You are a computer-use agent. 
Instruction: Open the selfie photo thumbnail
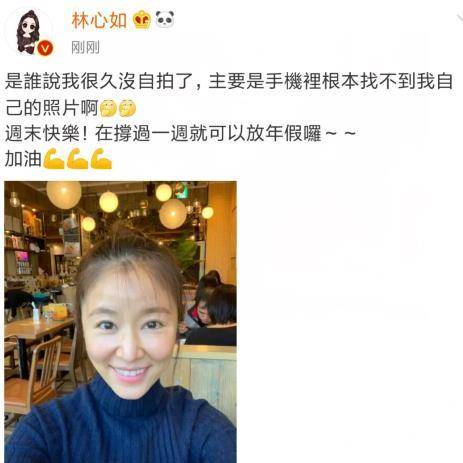click(x=120, y=322)
